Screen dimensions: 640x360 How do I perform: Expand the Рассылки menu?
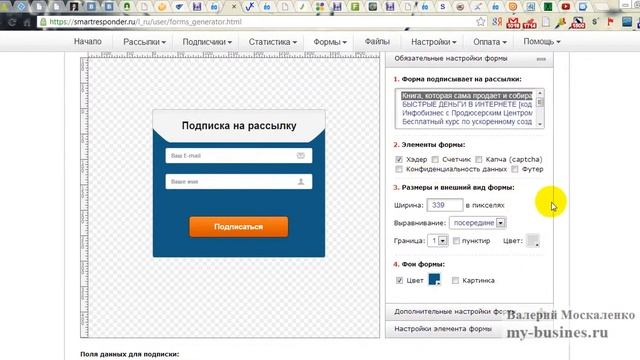click(144, 42)
